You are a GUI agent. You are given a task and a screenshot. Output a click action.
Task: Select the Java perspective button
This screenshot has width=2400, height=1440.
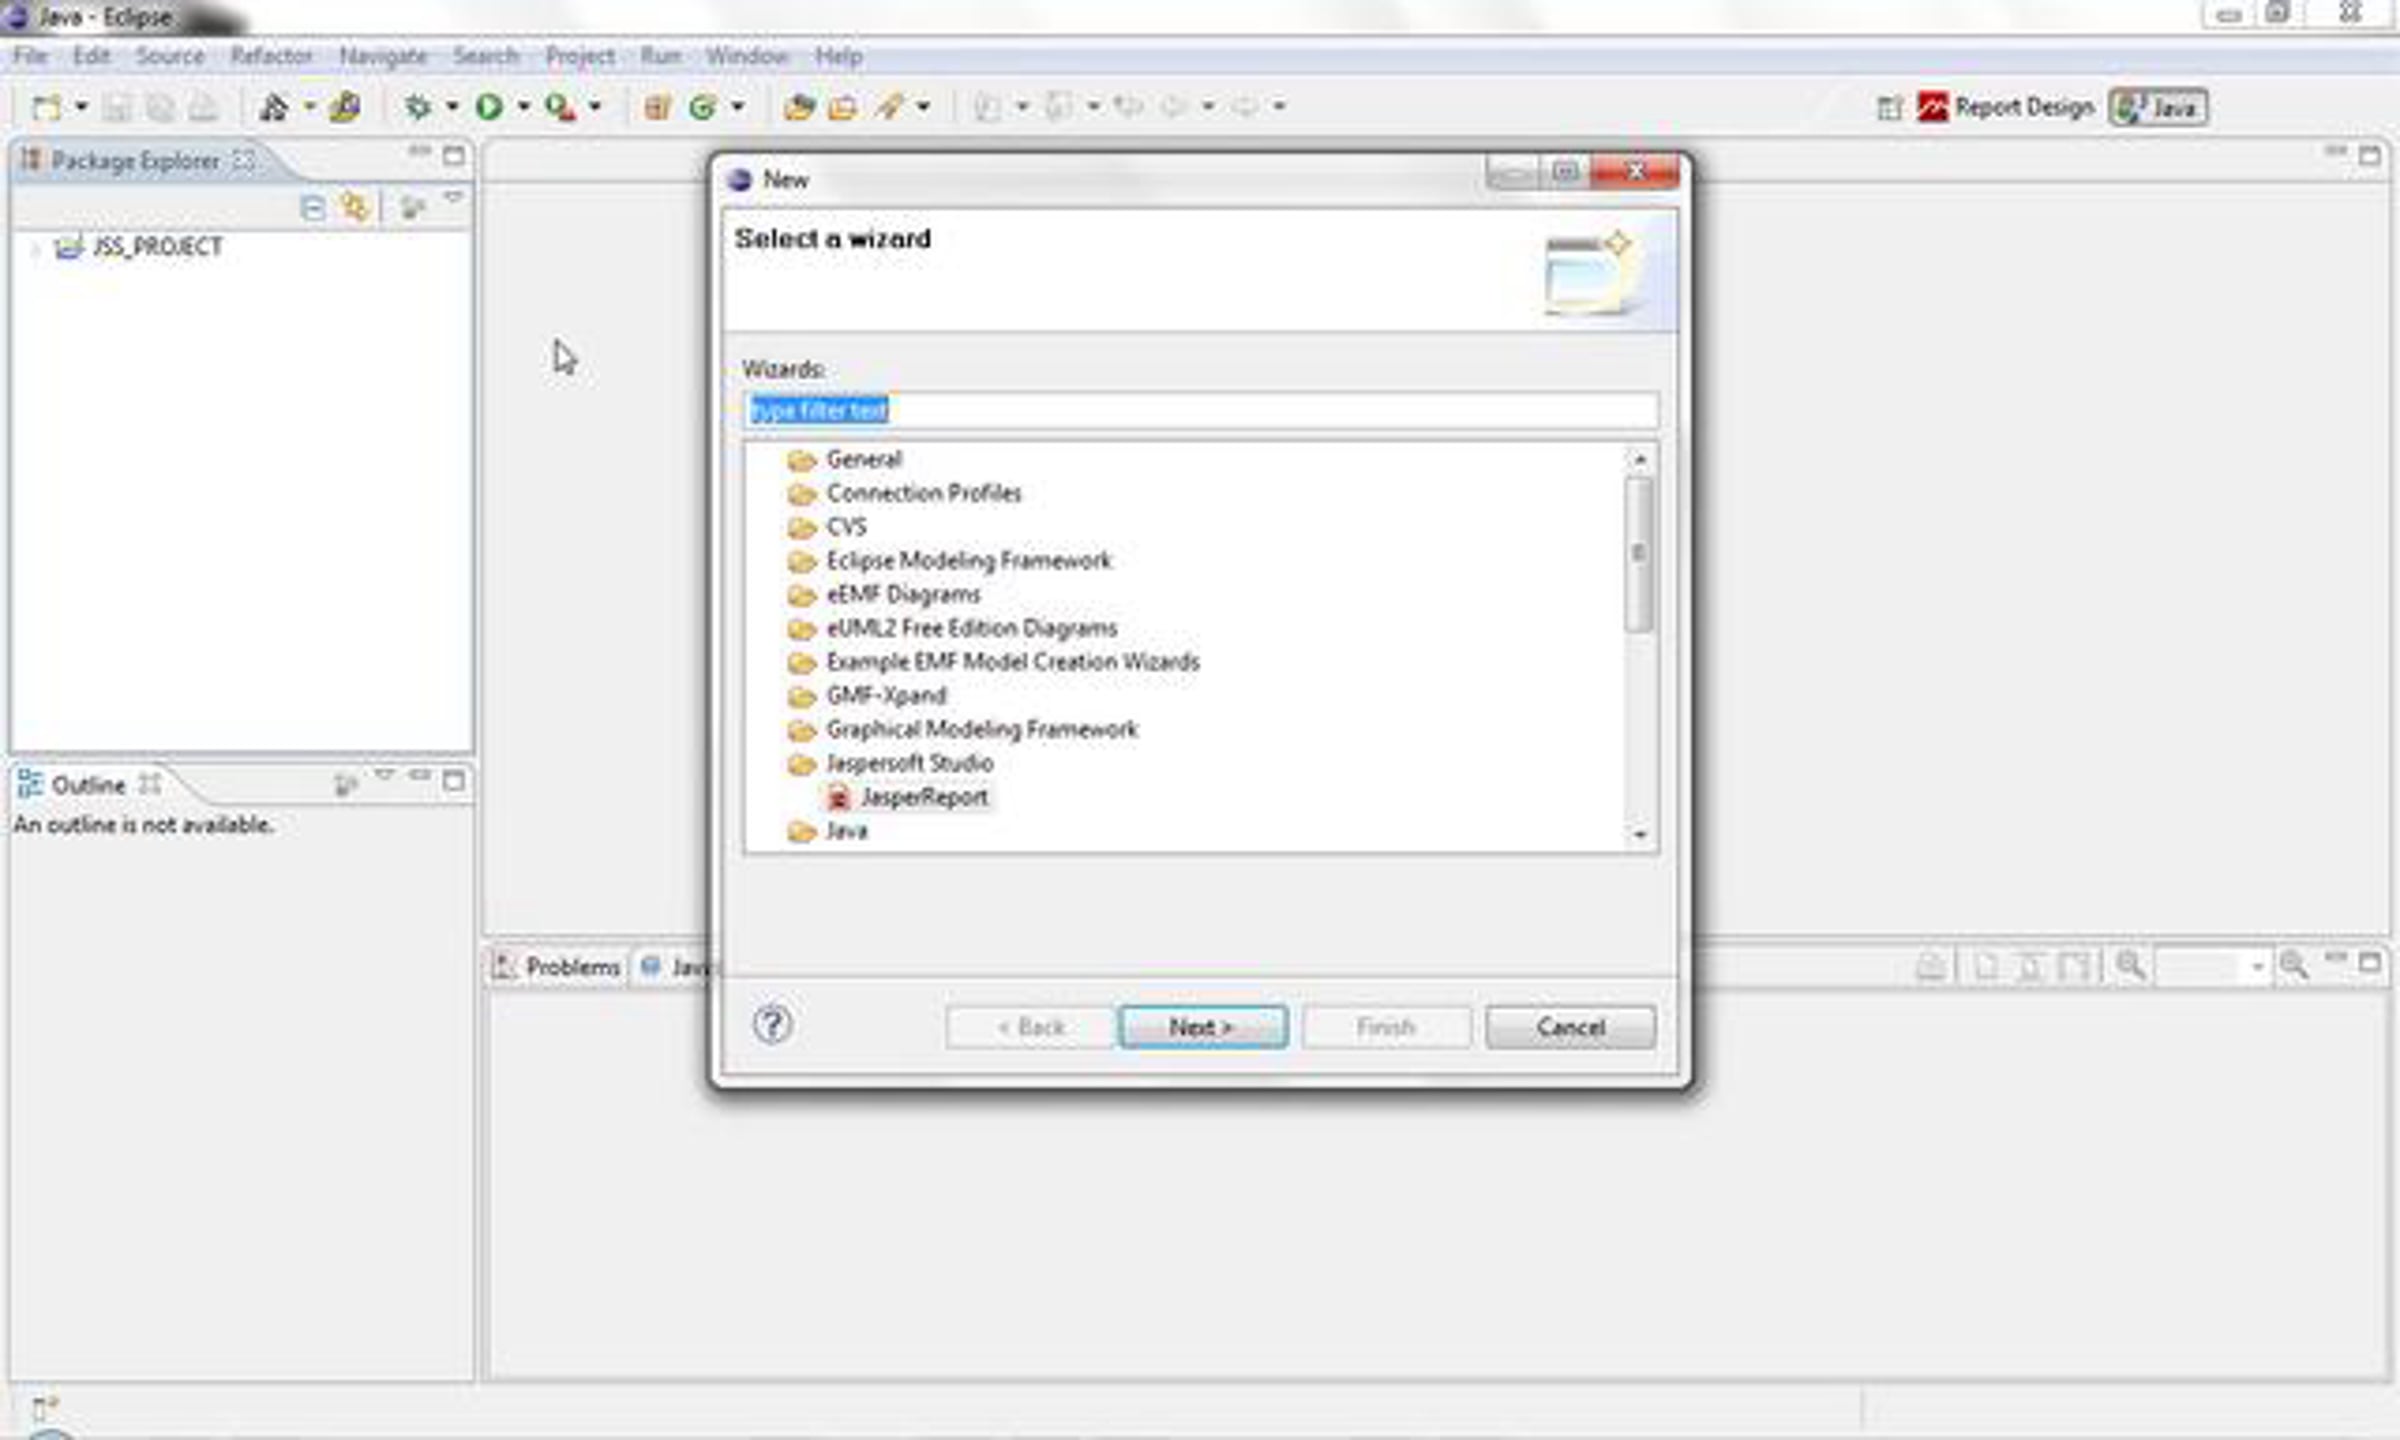pos(2158,107)
